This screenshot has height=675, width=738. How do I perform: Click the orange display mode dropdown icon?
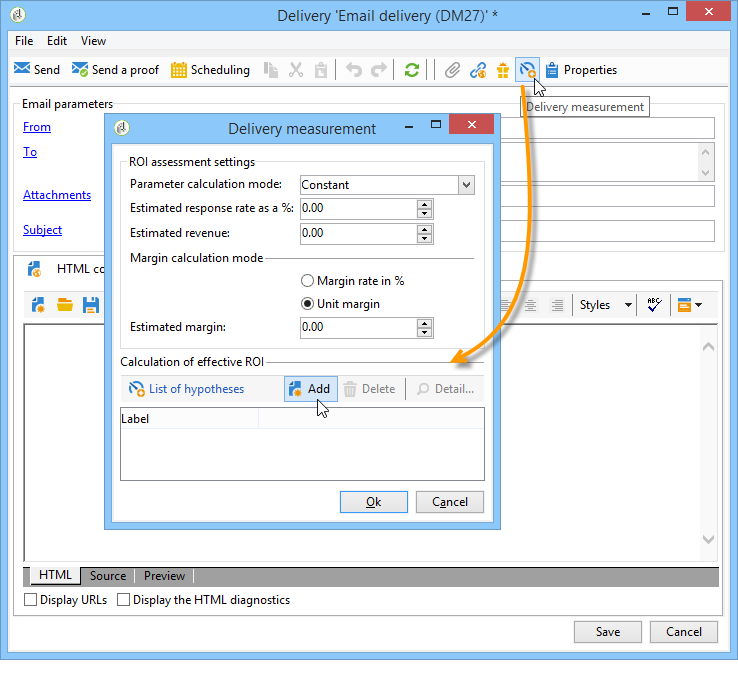point(690,305)
